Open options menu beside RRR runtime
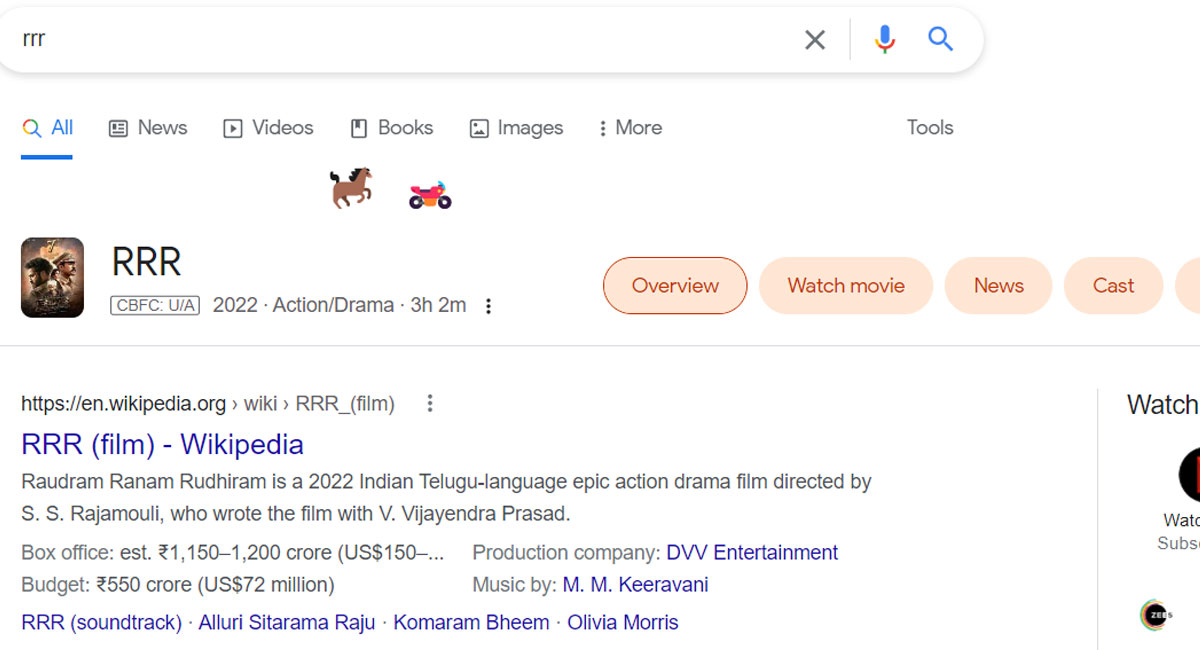The width and height of the screenshot is (1200, 650). 488,306
